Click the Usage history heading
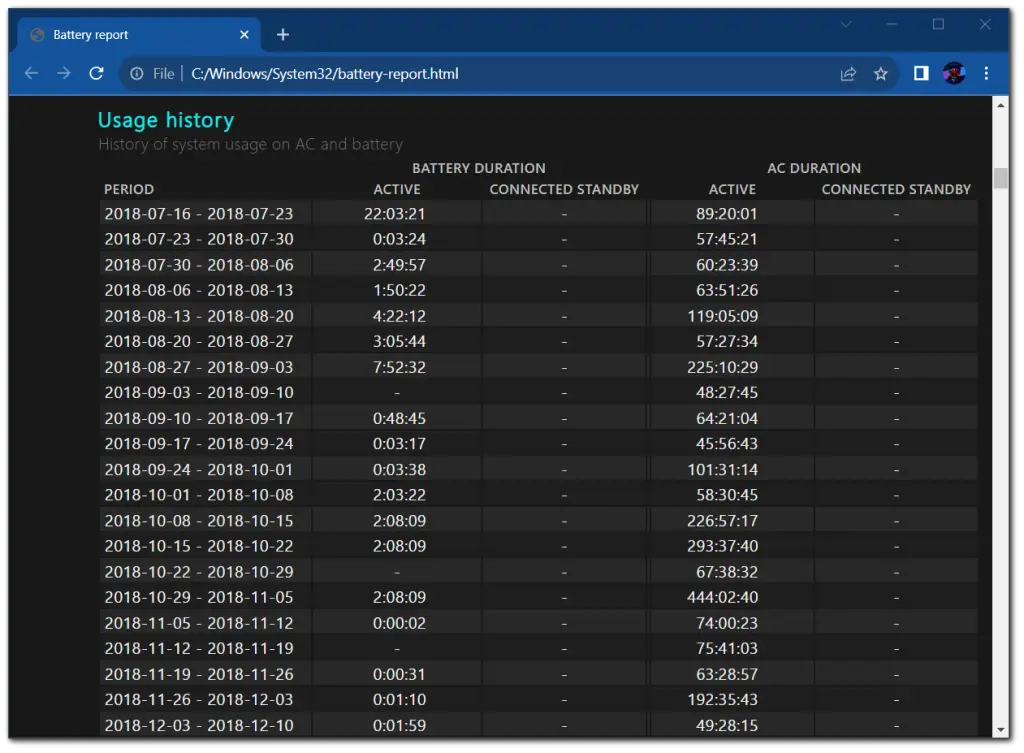Image resolution: width=1024 pixels, height=753 pixels. [x=166, y=120]
